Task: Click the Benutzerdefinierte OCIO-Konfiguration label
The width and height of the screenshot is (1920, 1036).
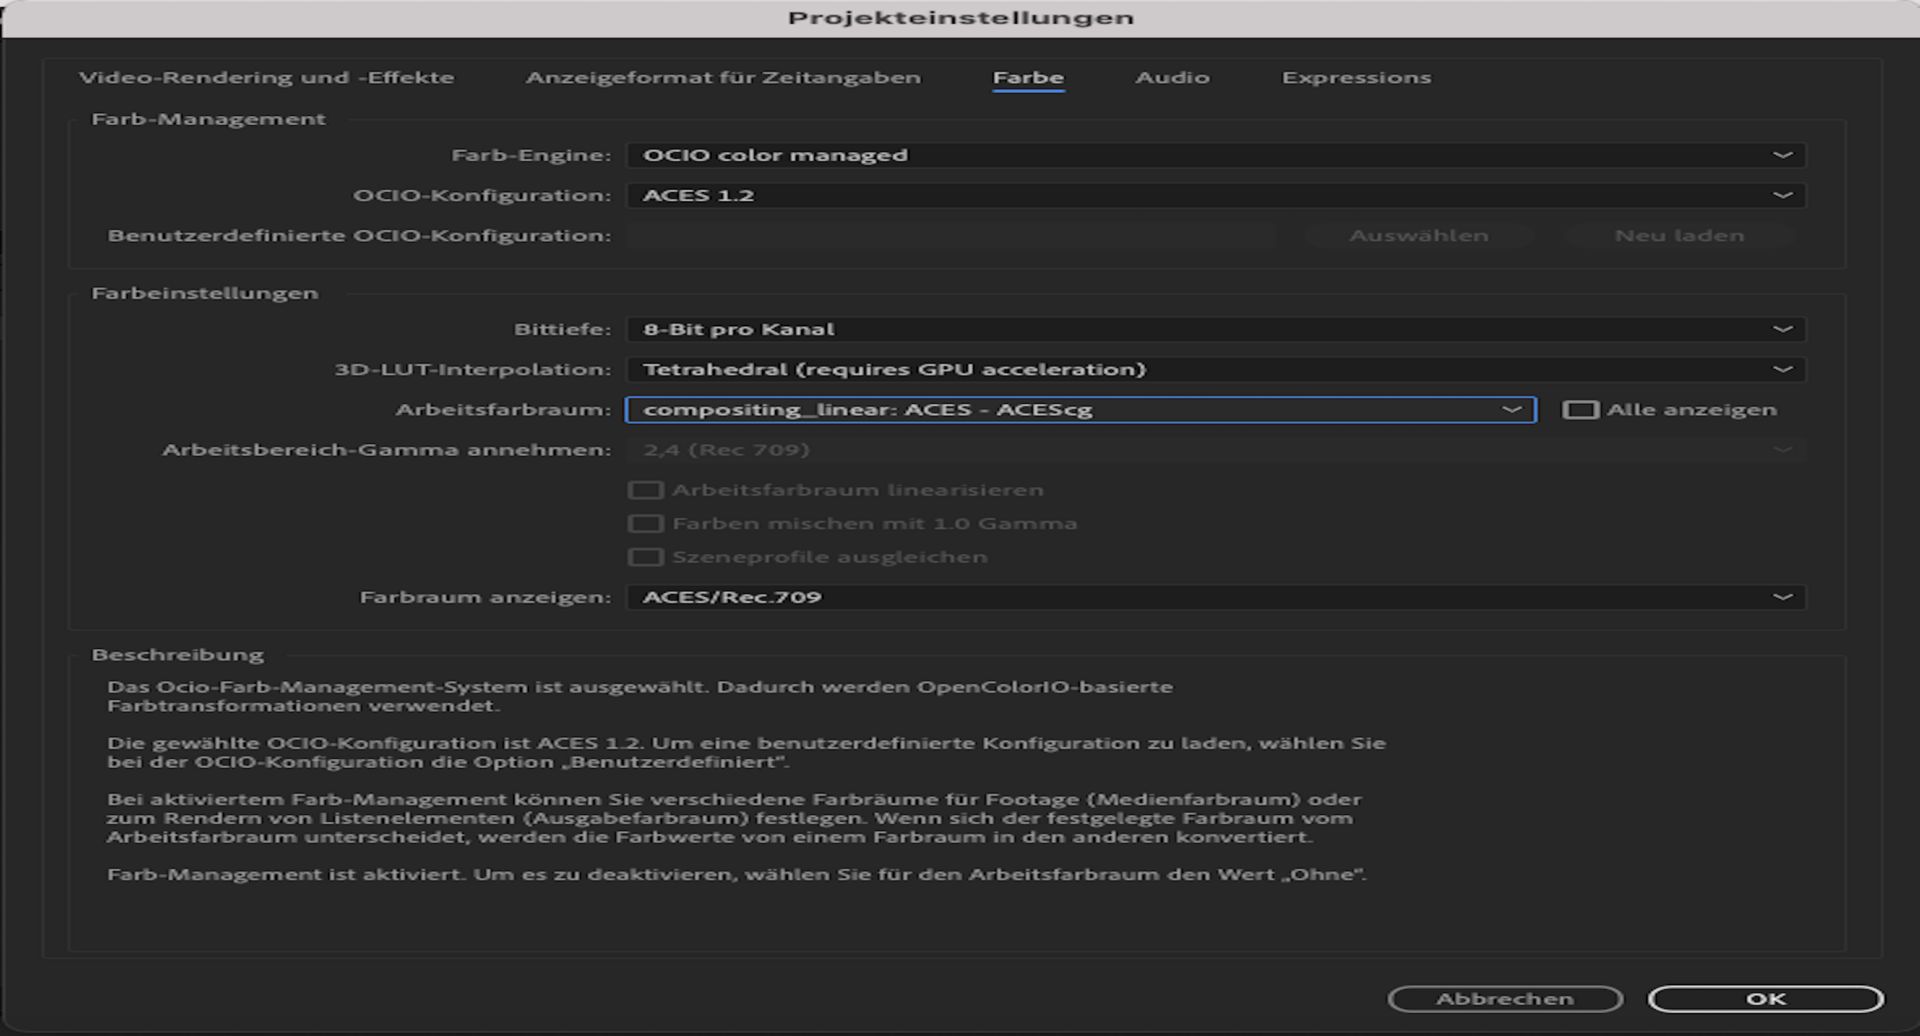Action: [x=359, y=236]
